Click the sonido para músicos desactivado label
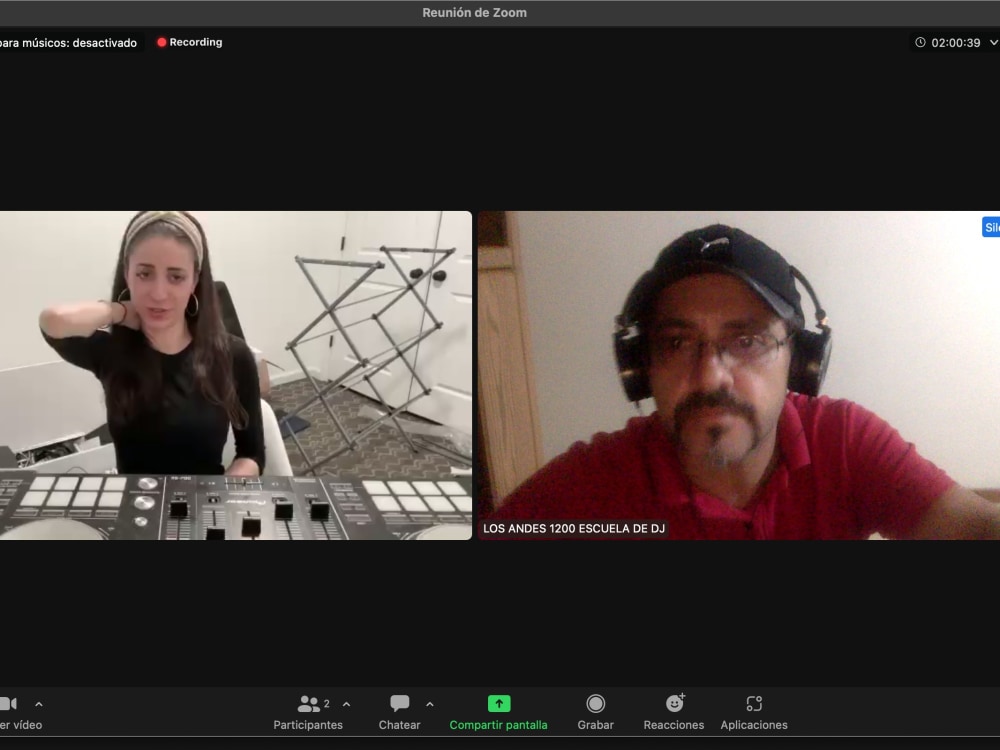Image resolution: width=1000 pixels, height=750 pixels. click(68, 43)
